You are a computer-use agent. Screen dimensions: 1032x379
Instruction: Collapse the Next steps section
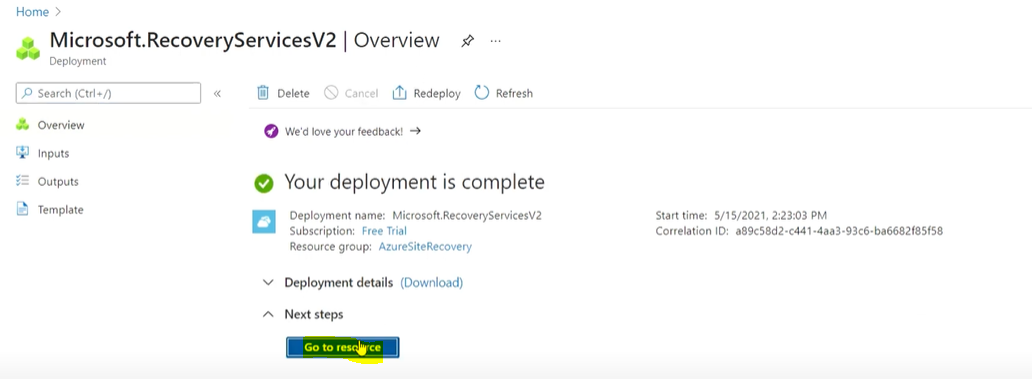coord(268,315)
